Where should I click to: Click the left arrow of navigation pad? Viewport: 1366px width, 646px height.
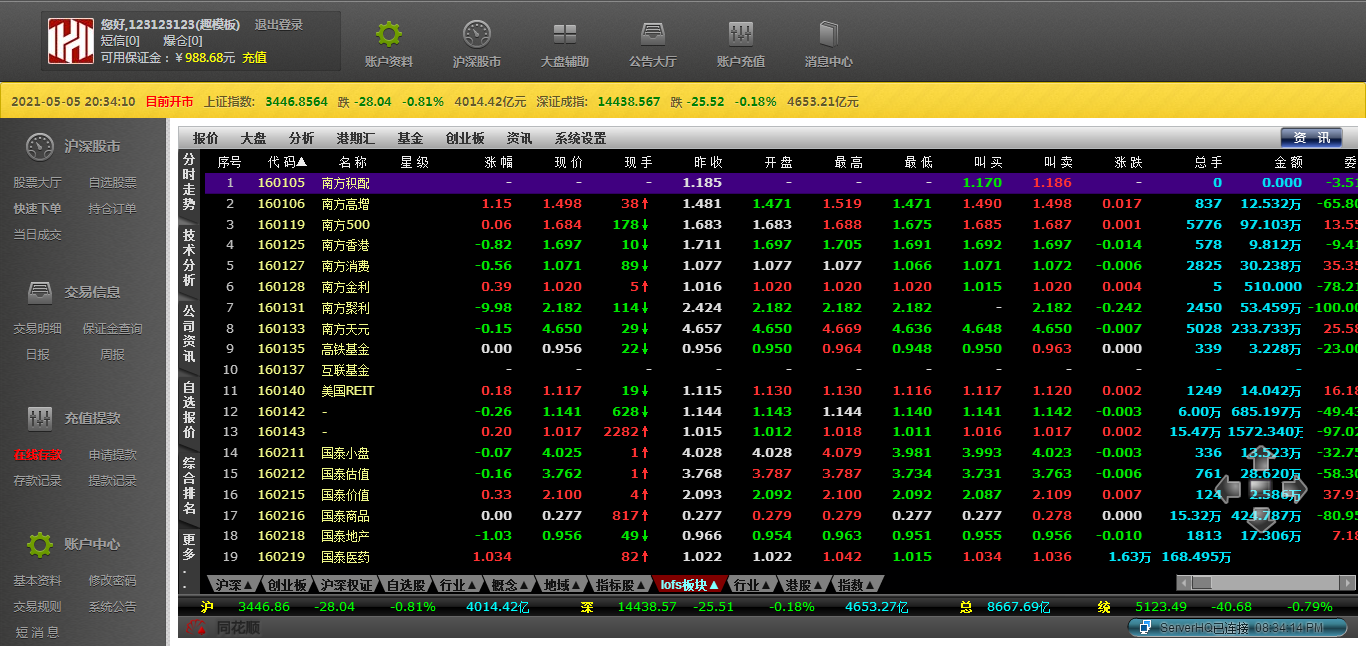[x=1229, y=490]
